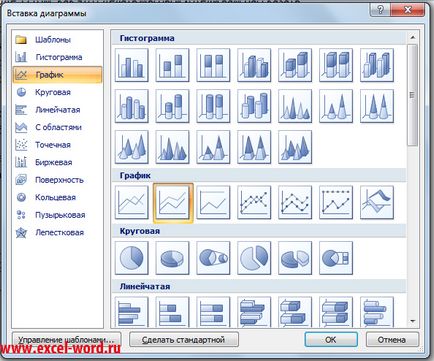
Task: Select the Точечная category
Action: pyautogui.click(x=57, y=145)
